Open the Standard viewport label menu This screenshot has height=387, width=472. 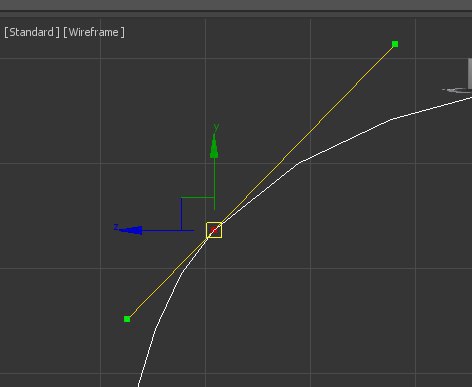[x=32, y=32]
